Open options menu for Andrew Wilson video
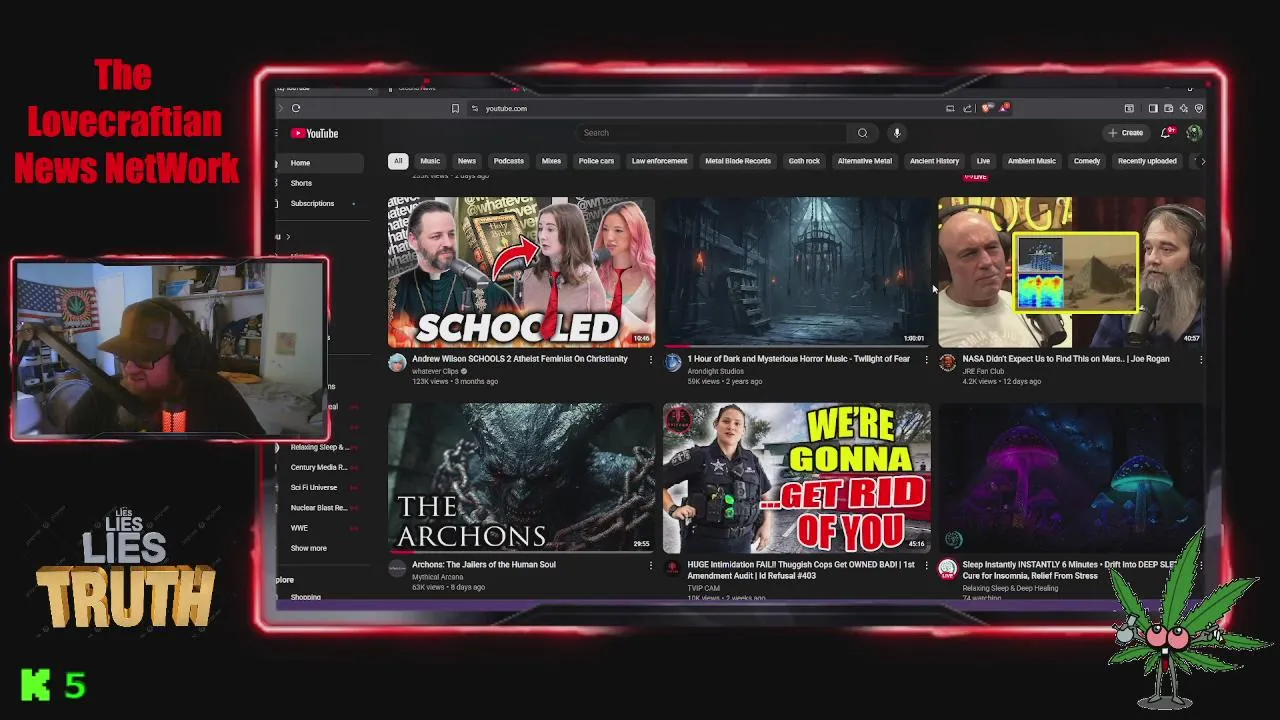Screen dimensions: 1280x720 (x=651, y=359)
